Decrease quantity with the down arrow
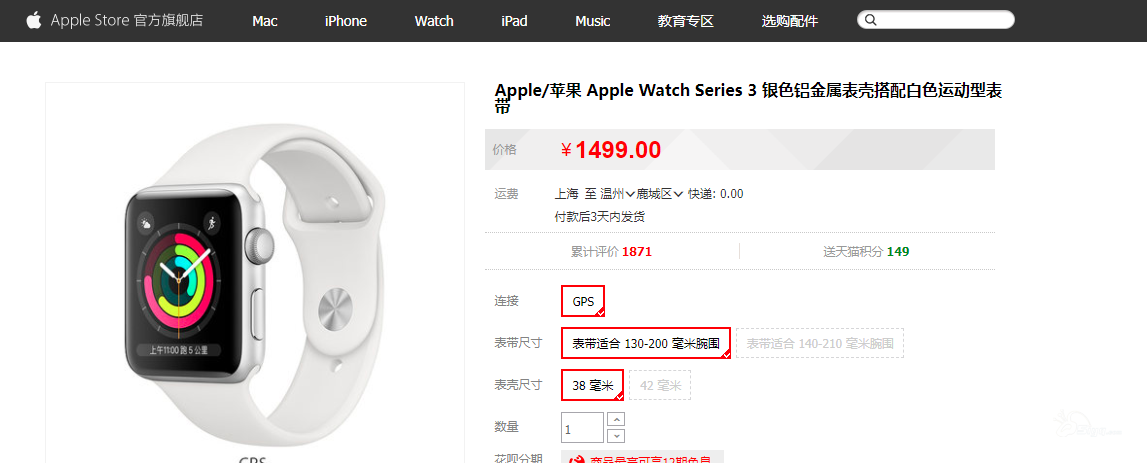1147x463 pixels. 617,436
